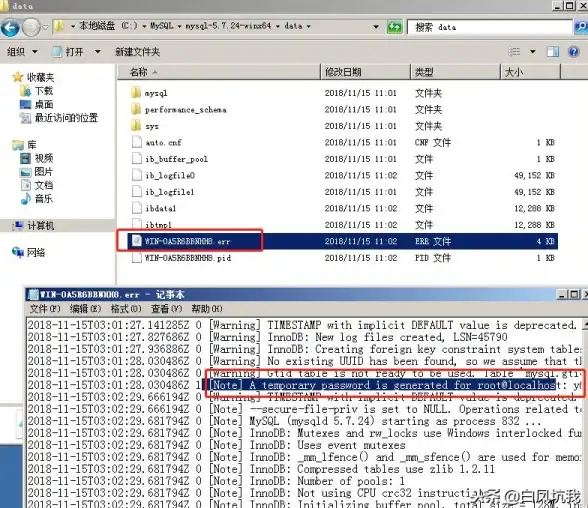This screenshot has width=588, height=508.
Task: Click the 打开 toolbar button
Action: (x=68, y=51)
